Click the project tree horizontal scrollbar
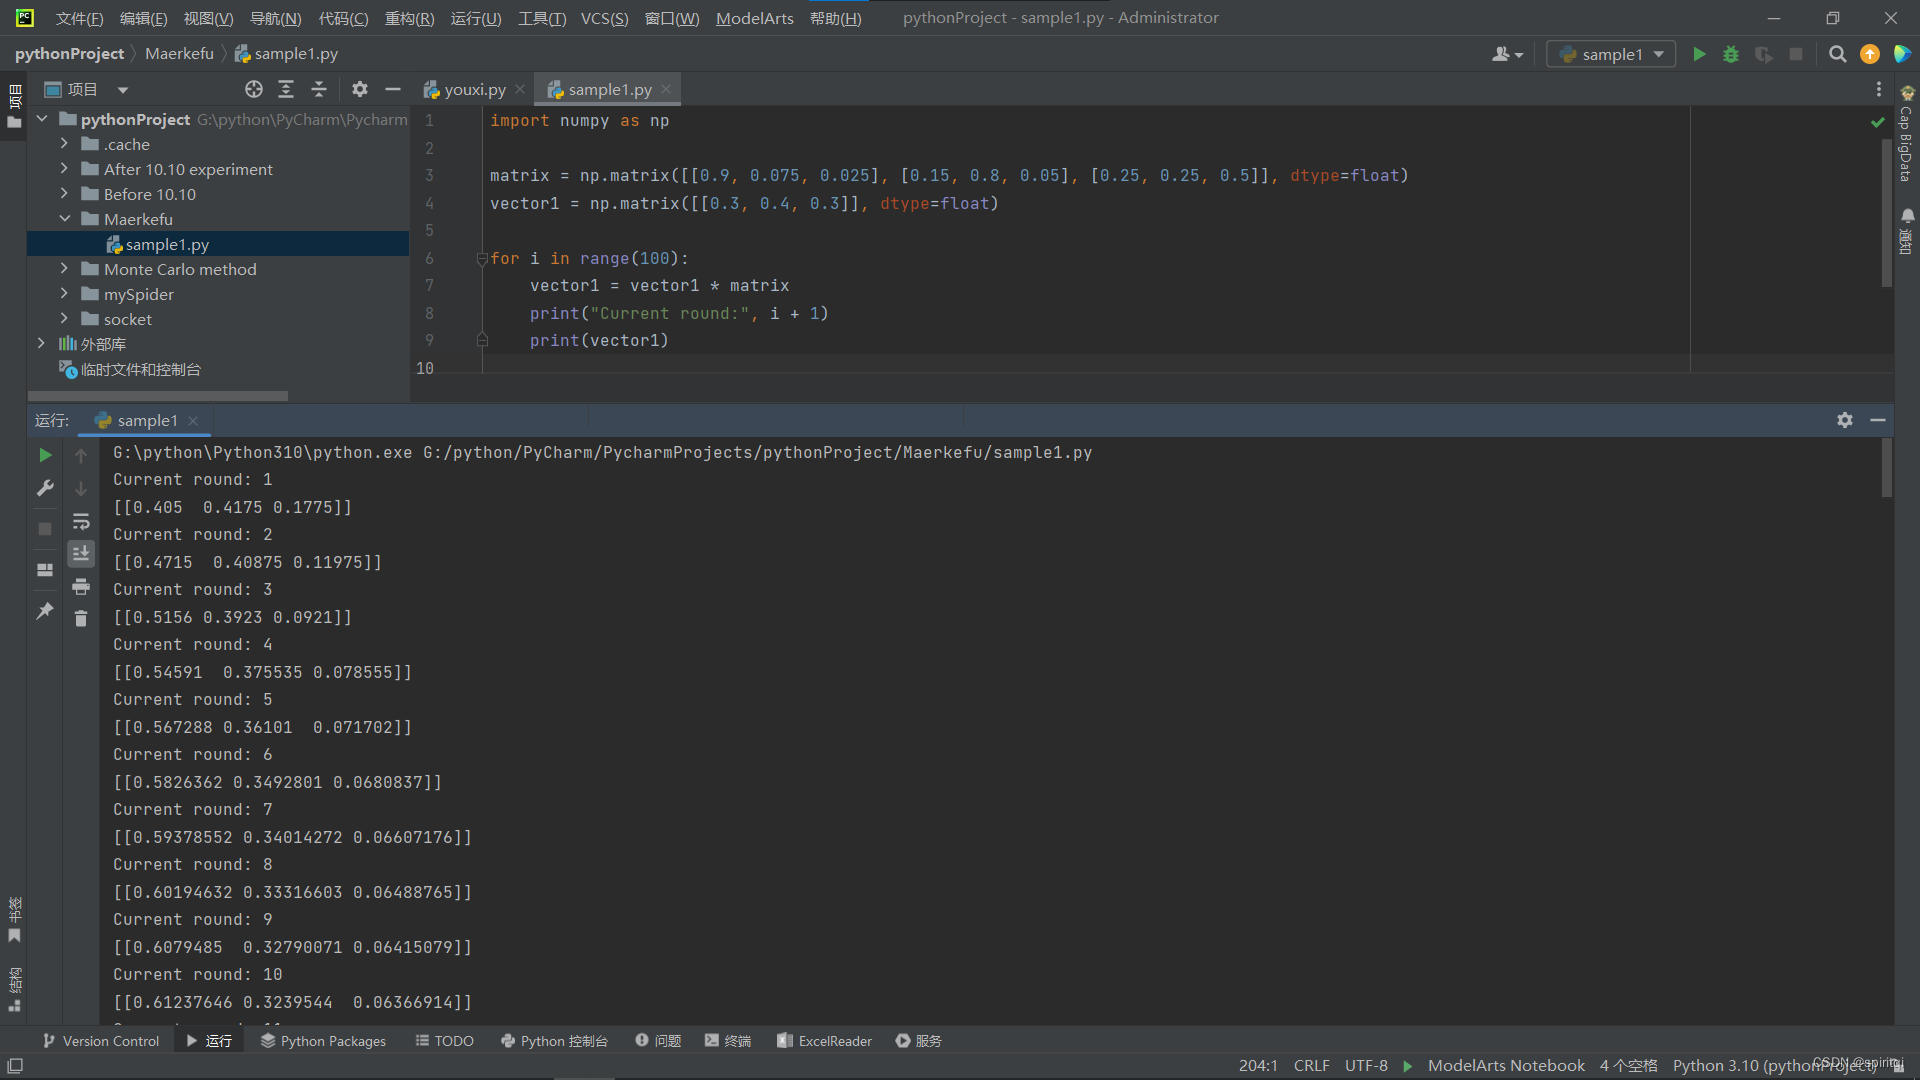 pyautogui.click(x=160, y=396)
